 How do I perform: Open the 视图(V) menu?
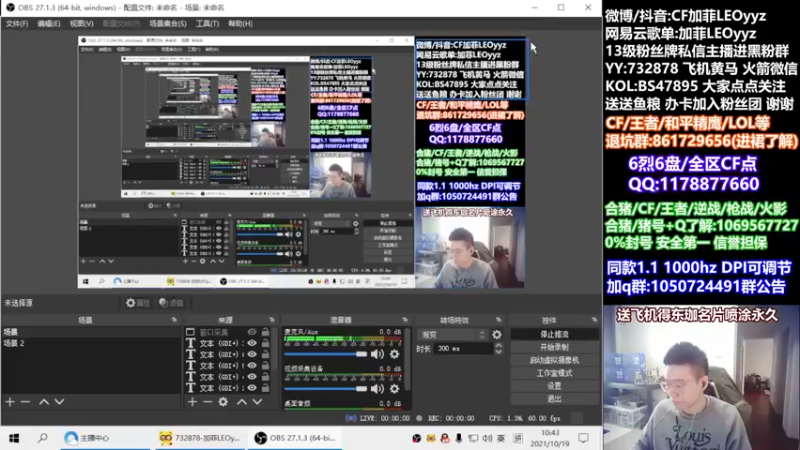click(x=82, y=23)
